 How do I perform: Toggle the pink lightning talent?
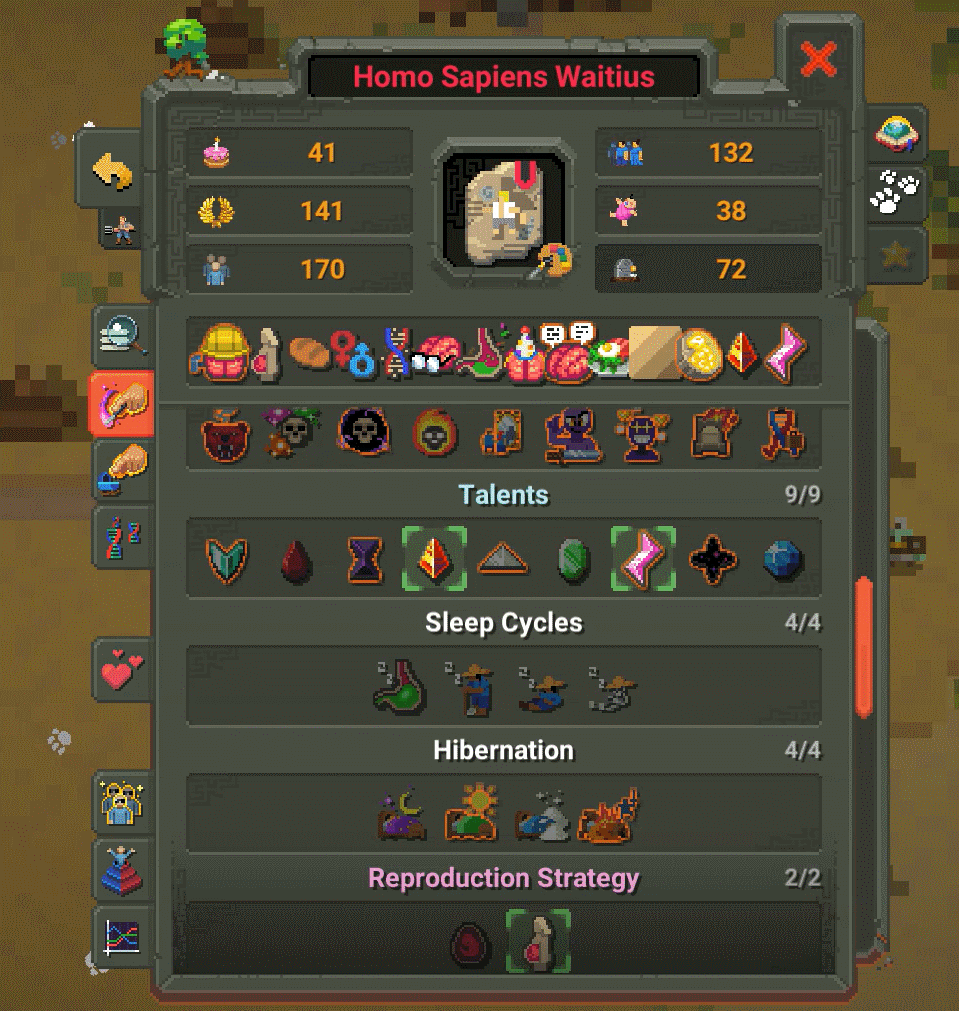(643, 558)
